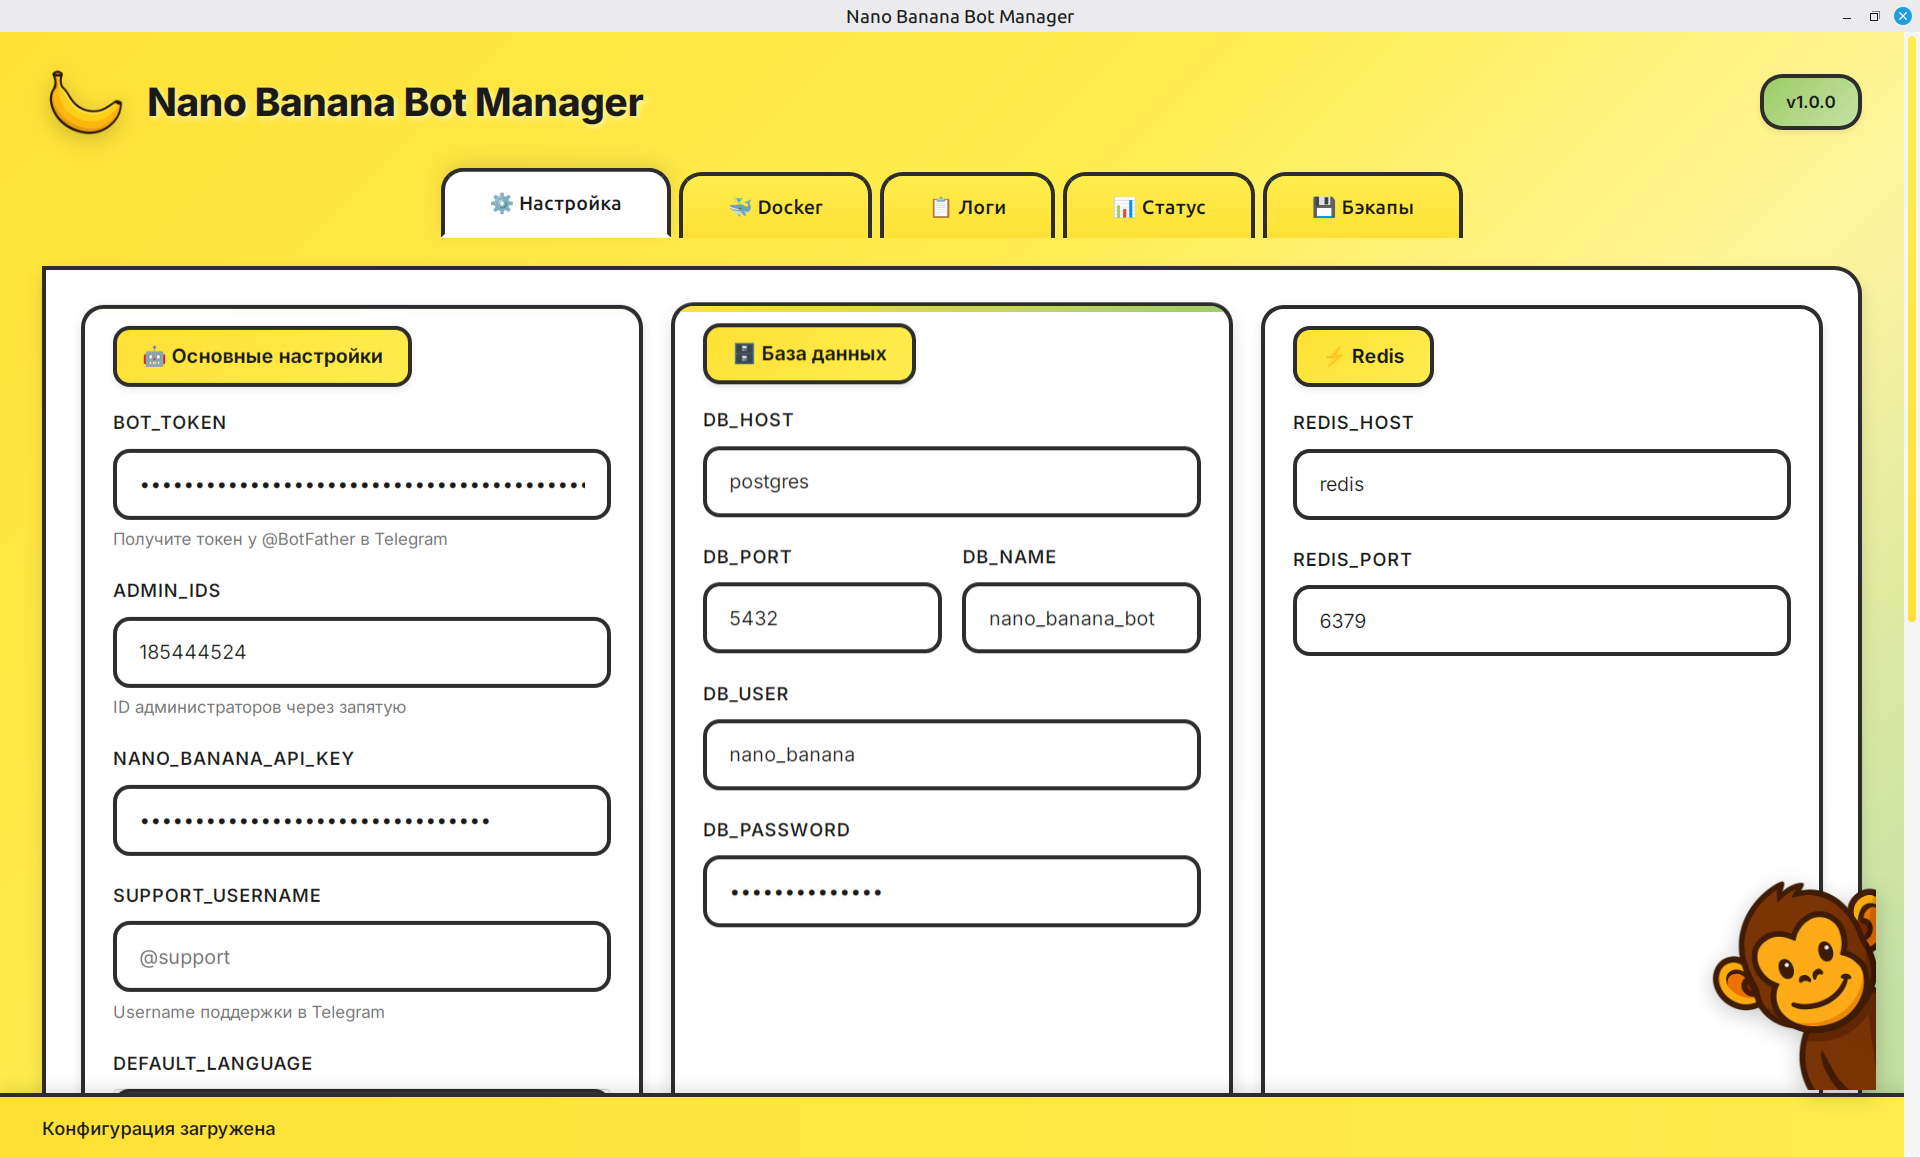
Task: Open the Бэкапы tab
Action: (1362, 207)
